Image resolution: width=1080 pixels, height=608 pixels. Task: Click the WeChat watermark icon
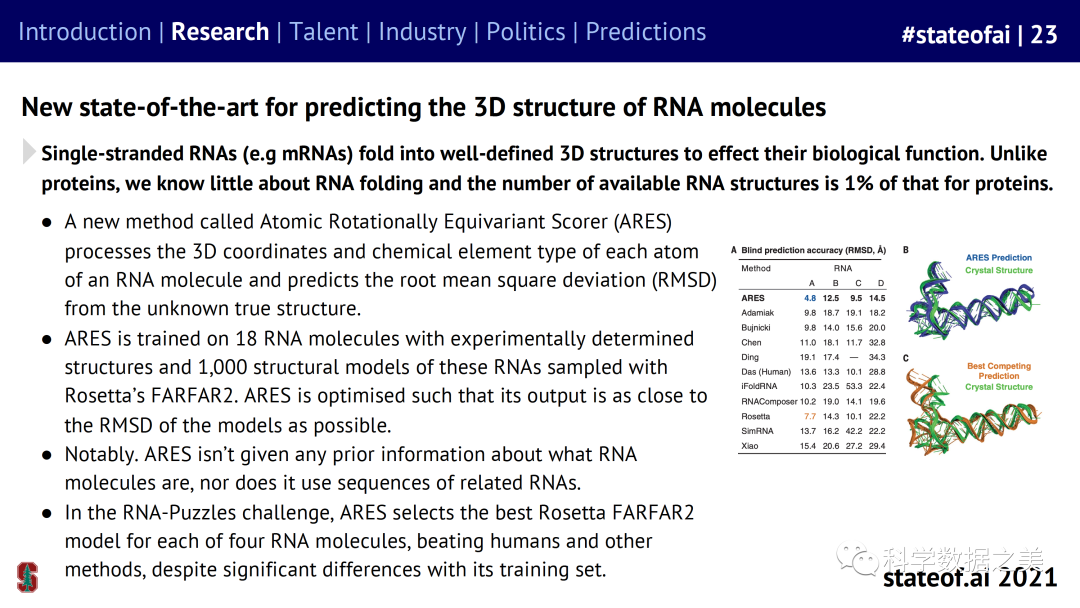click(x=859, y=557)
